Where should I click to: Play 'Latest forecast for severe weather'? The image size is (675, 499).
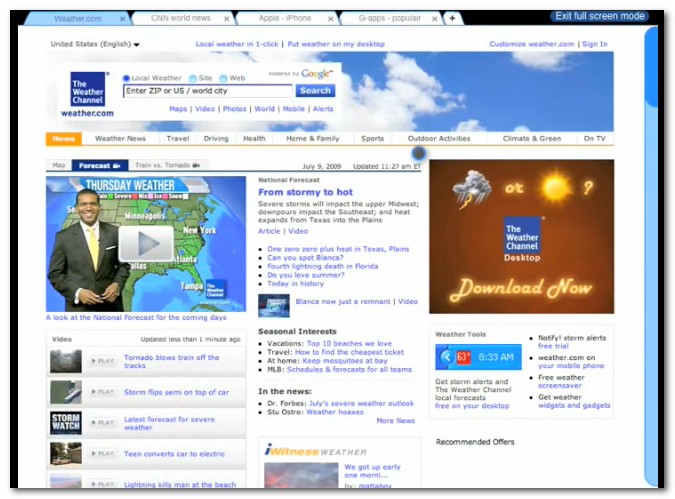103,423
